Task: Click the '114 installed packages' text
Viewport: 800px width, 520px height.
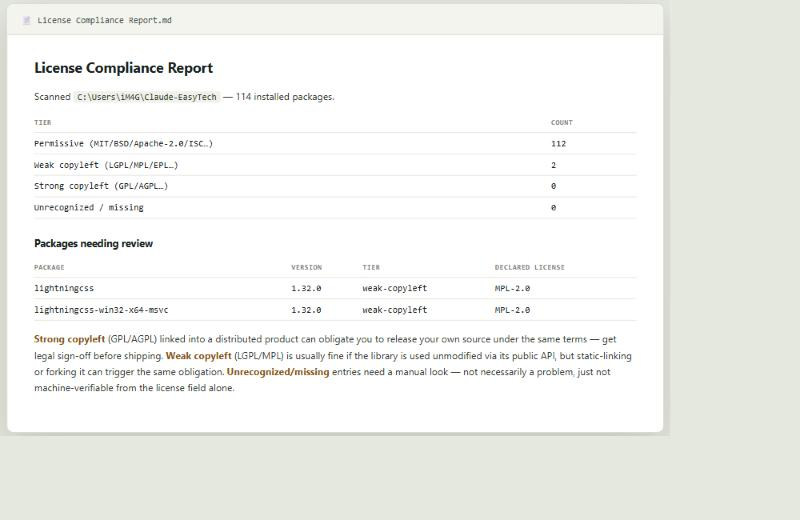Action: [x=285, y=97]
